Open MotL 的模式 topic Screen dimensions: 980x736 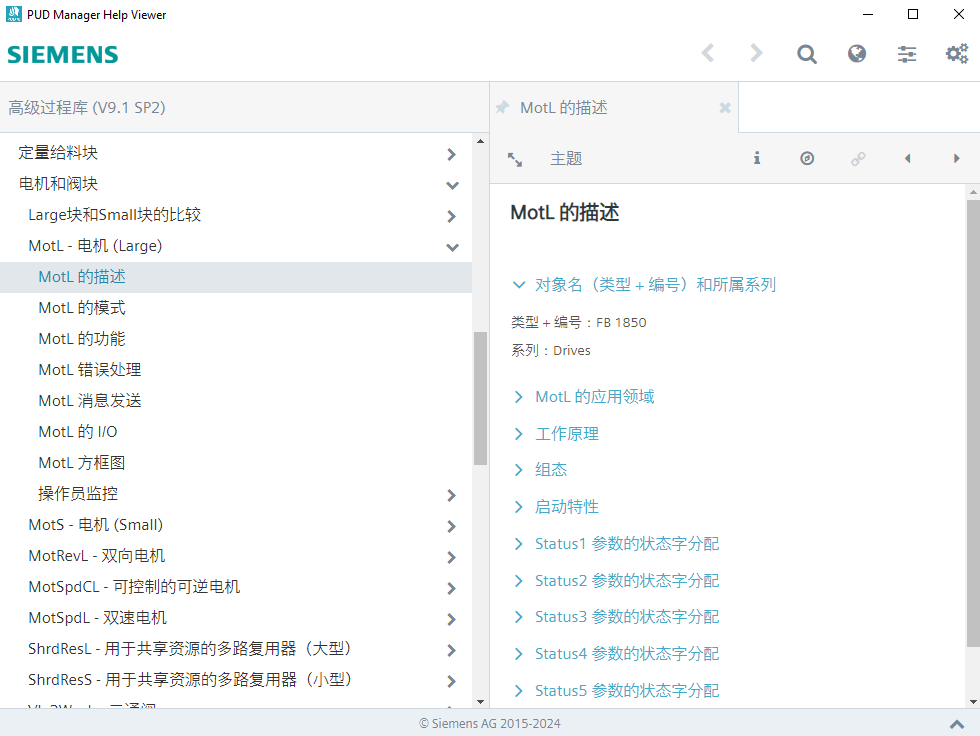coord(82,308)
